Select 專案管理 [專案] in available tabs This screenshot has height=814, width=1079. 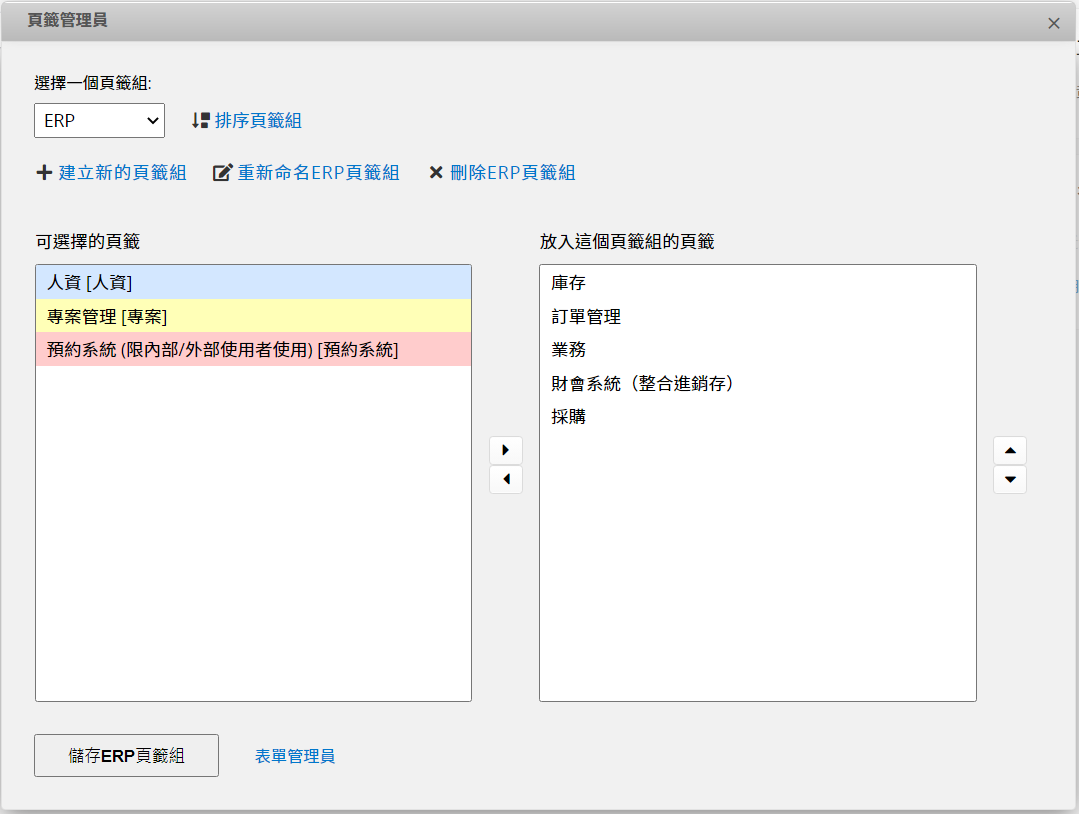click(x=253, y=317)
